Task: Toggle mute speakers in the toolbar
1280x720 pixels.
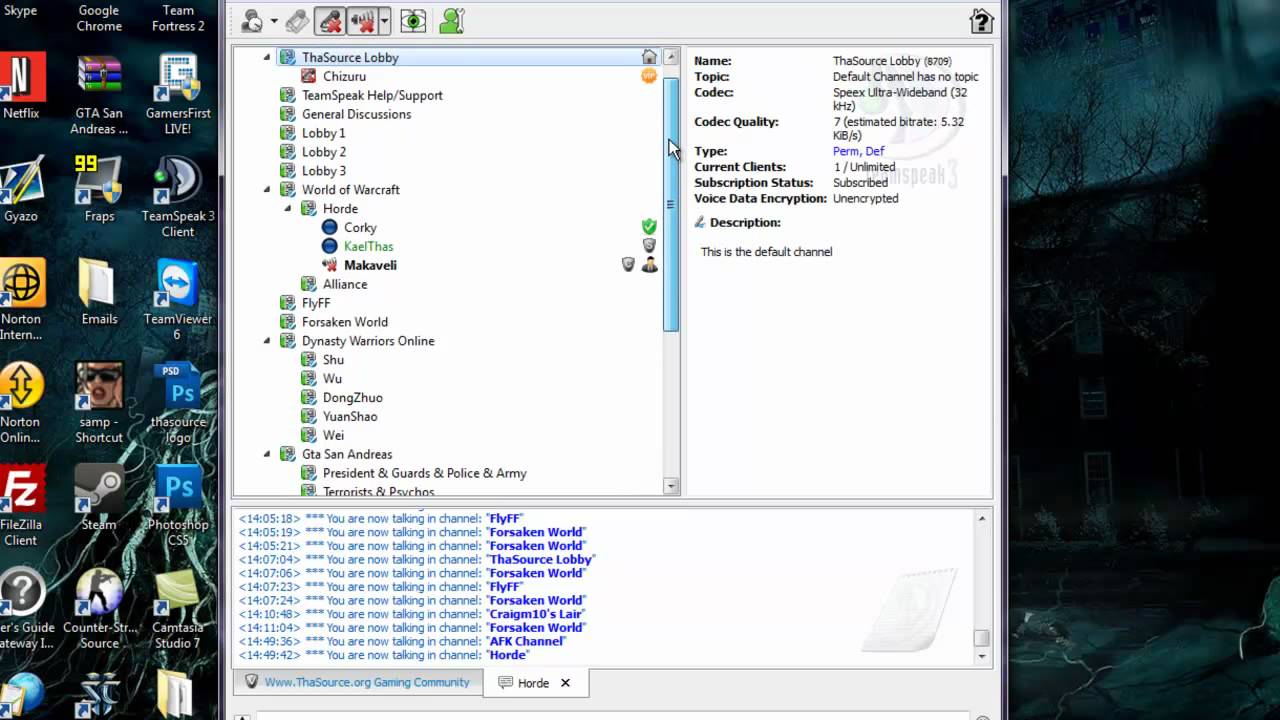Action: (x=362, y=21)
